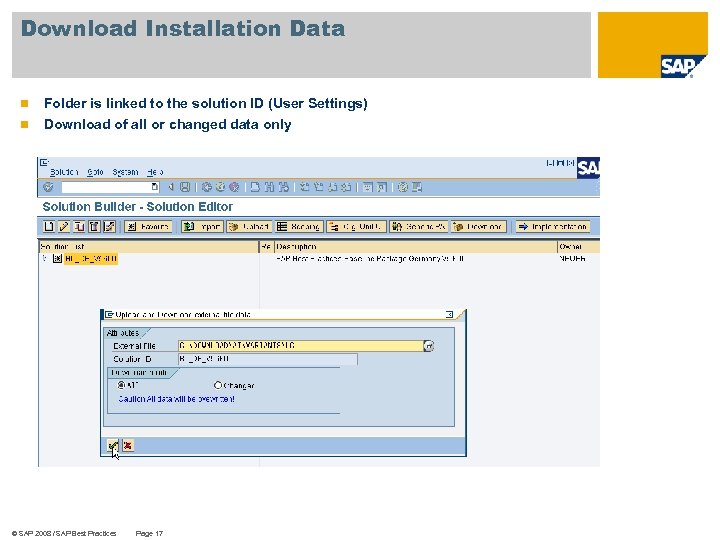Click the Generate Shortcut icon

pyautogui.click(x=382, y=187)
